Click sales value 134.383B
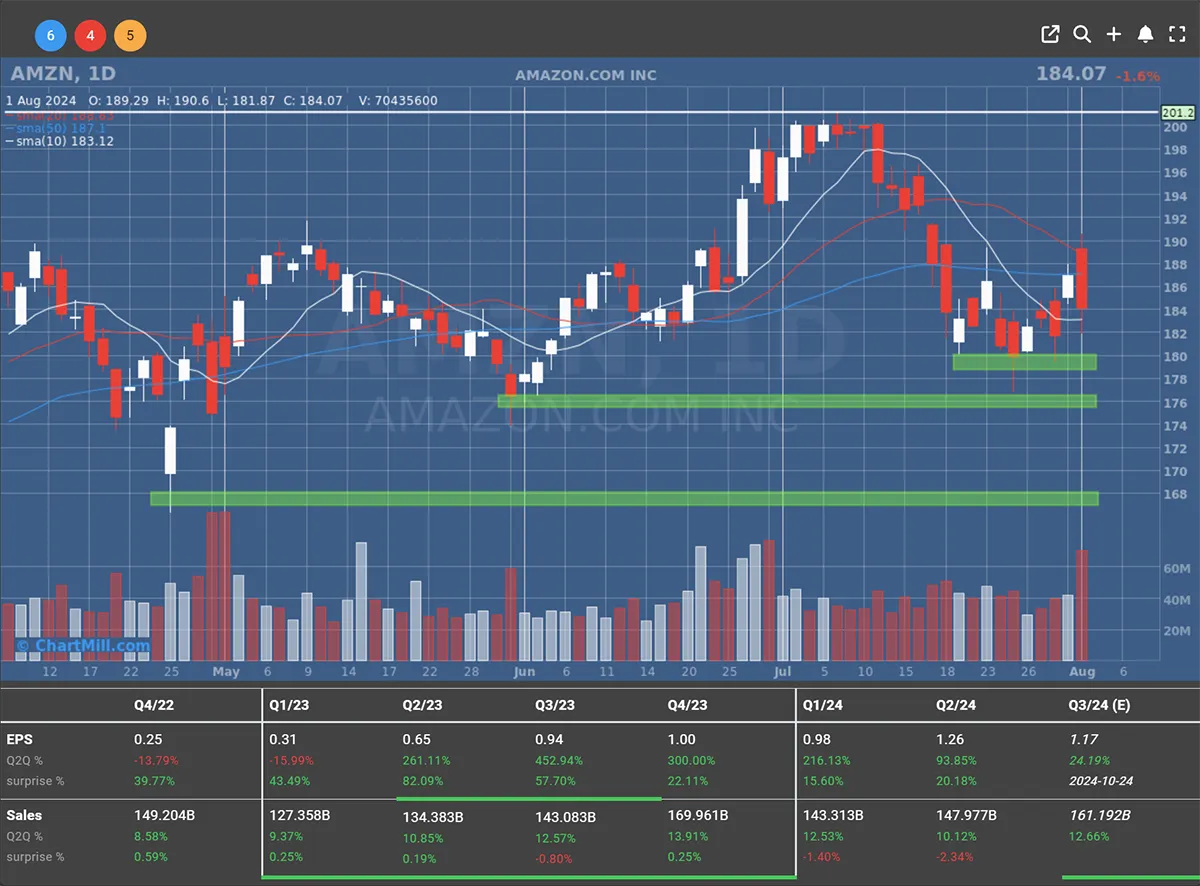Screen dimensions: 1200x886 [x=433, y=816]
